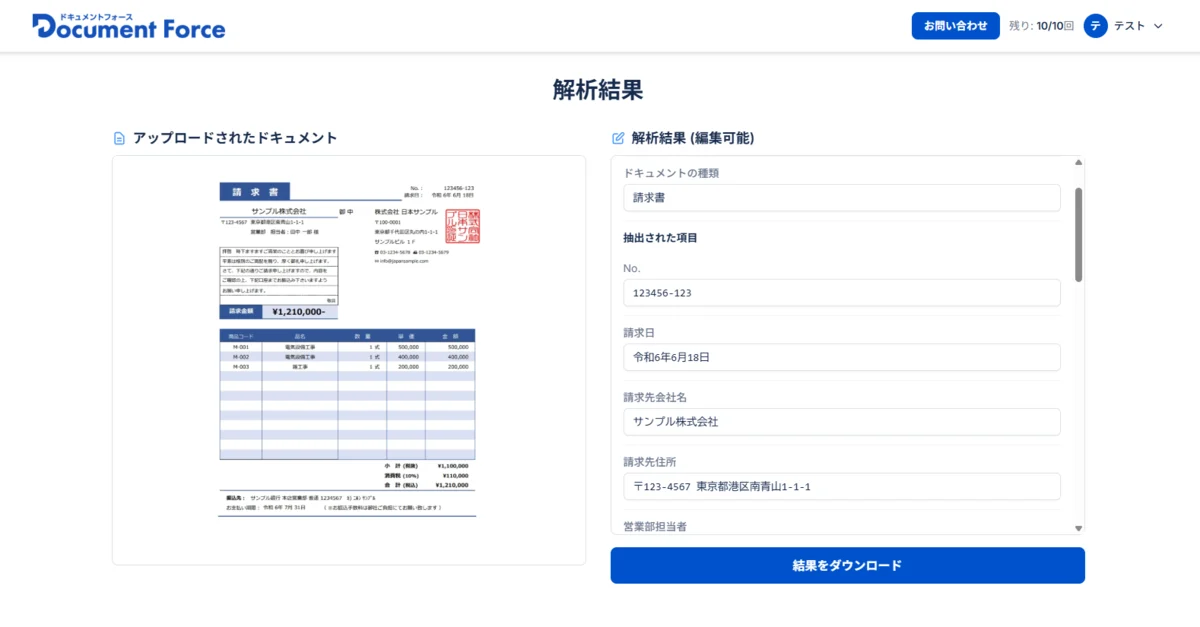Click the 抽出された項目 section label
This screenshot has width=1200, height=627.
point(660,238)
